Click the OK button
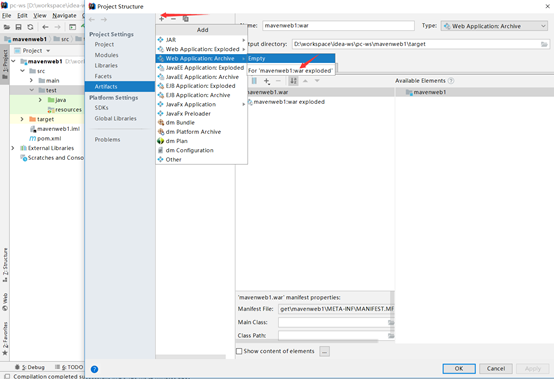The height and width of the screenshot is (379, 554). pyautogui.click(x=459, y=368)
